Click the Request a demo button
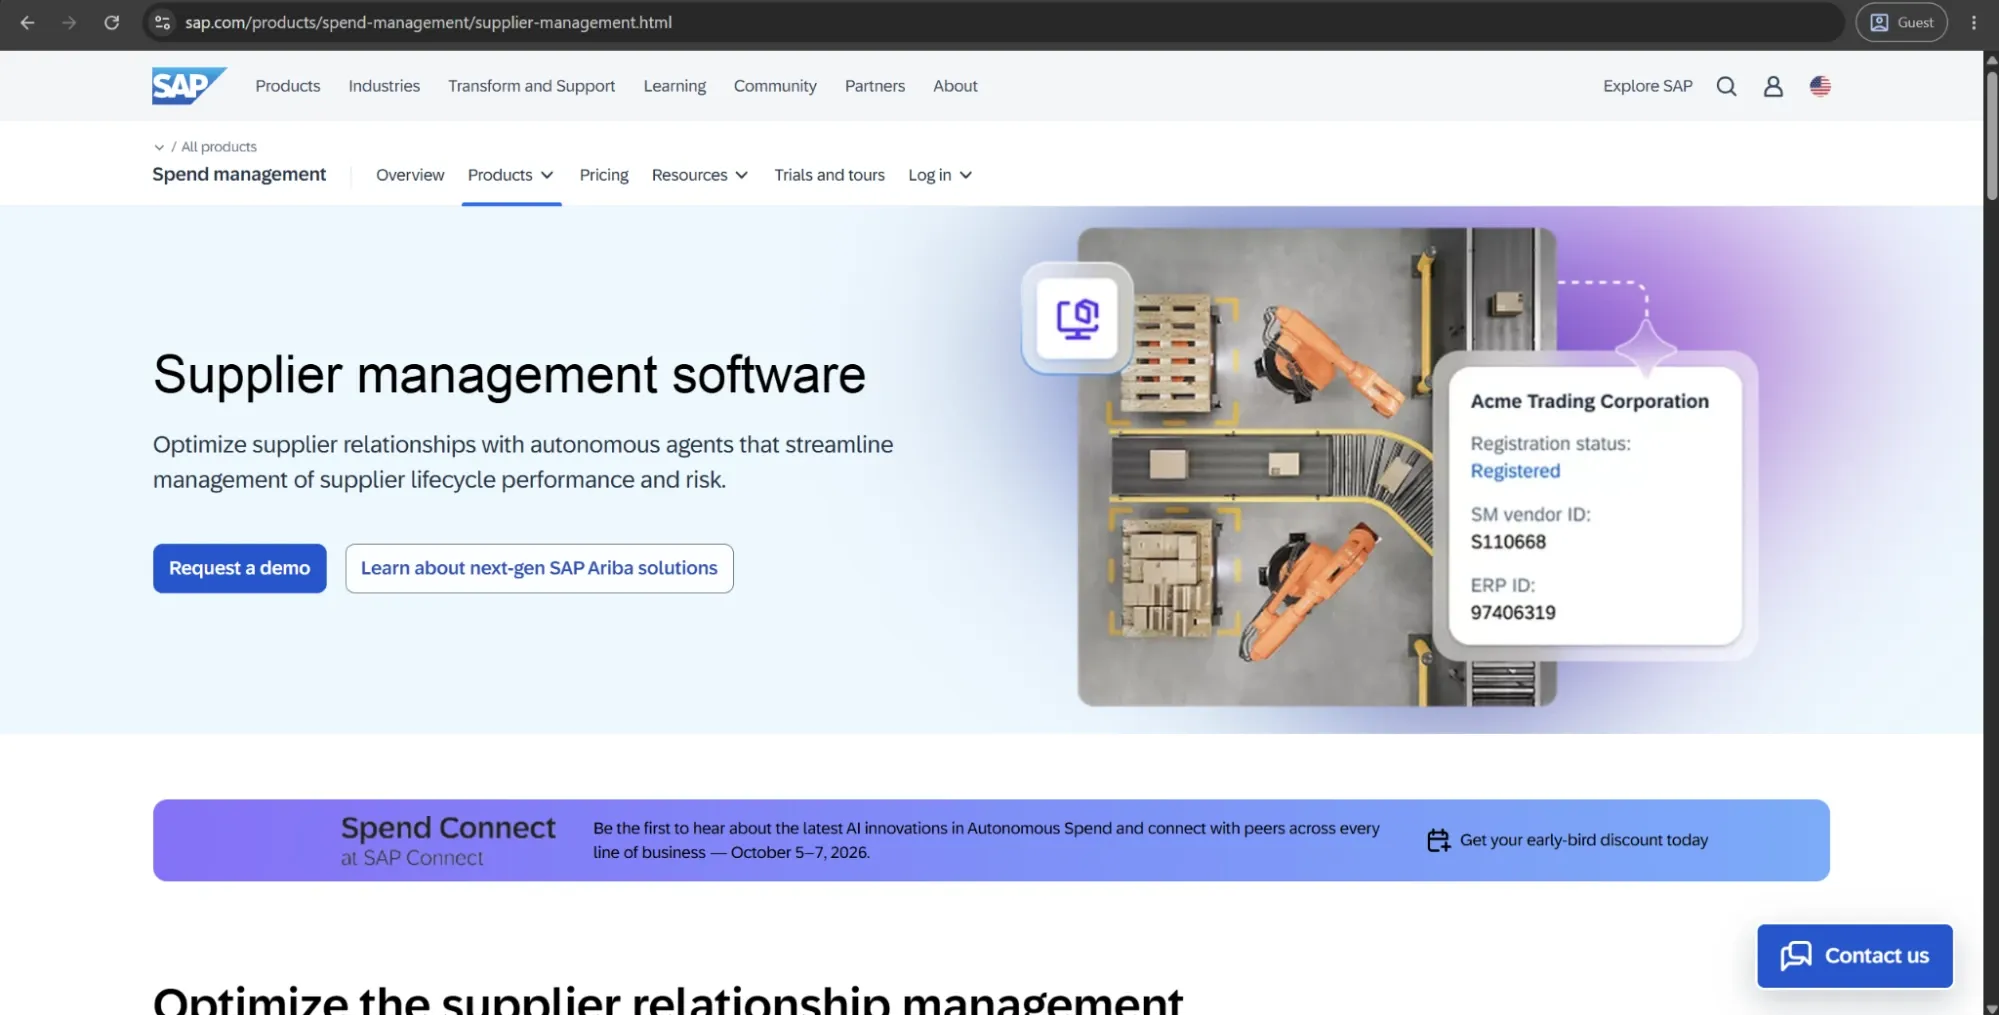The height and width of the screenshot is (1016, 1999). pos(240,568)
